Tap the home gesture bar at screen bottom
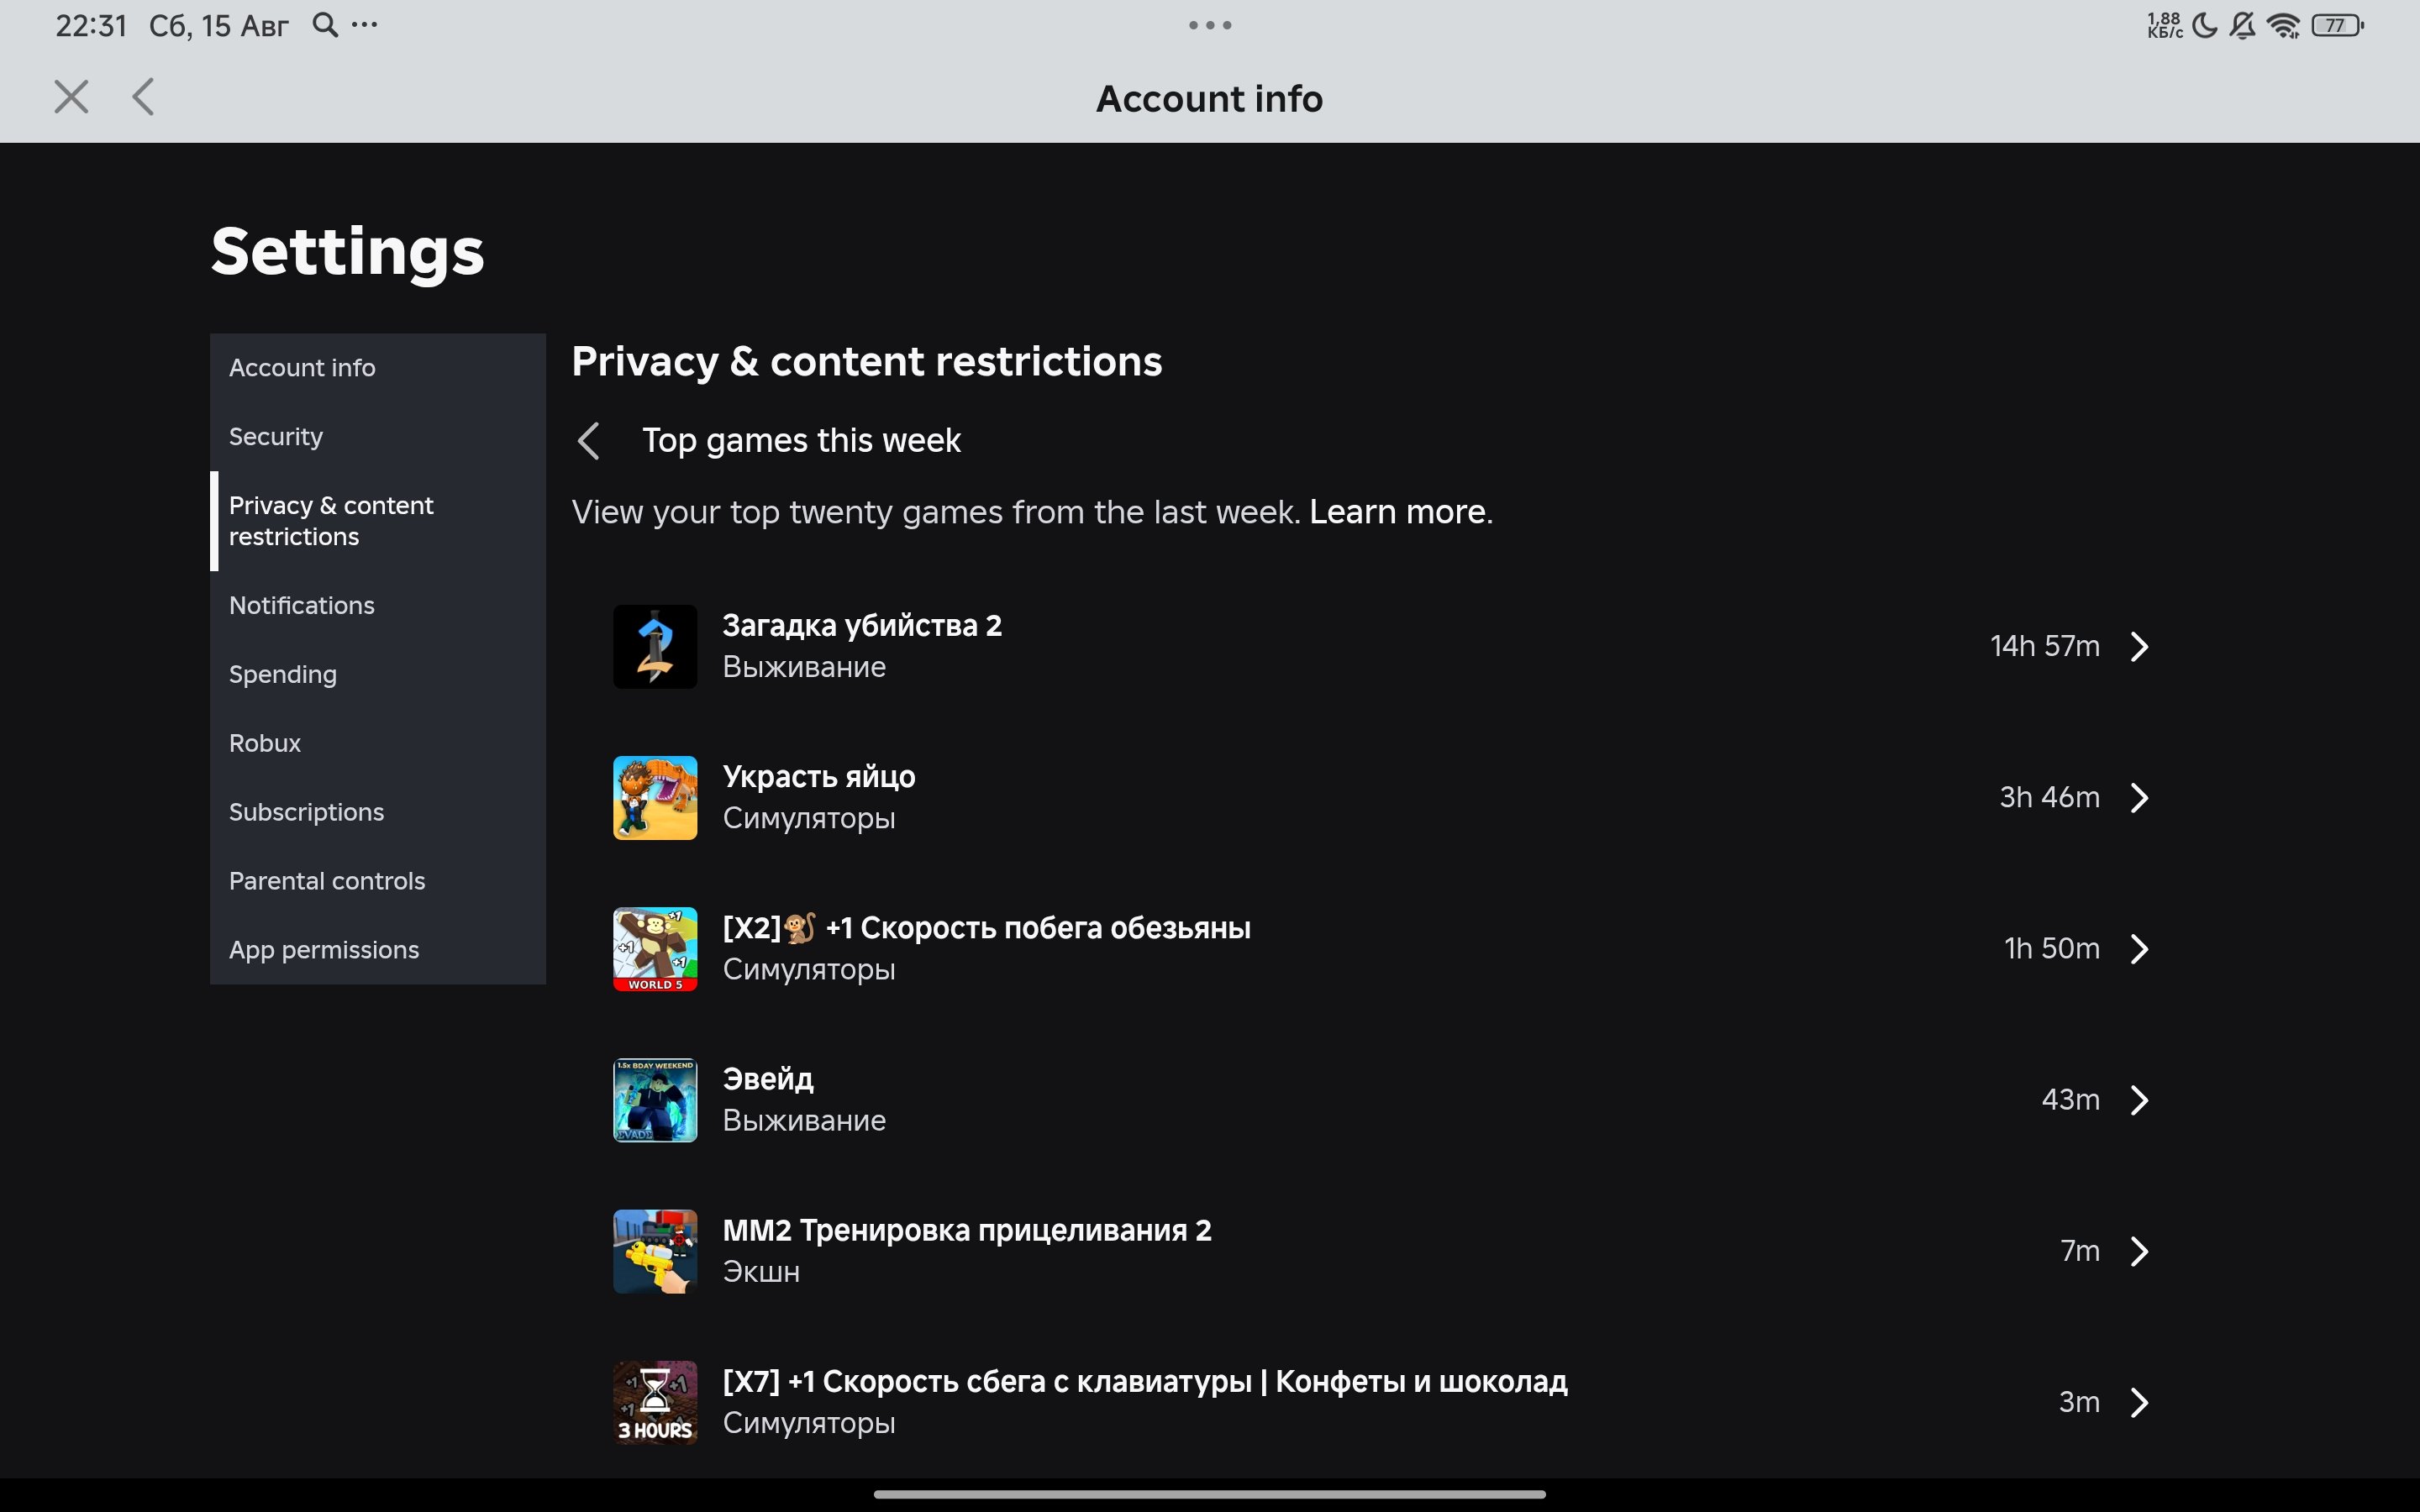Image resolution: width=2420 pixels, height=1512 pixels. (x=1210, y=1494)
